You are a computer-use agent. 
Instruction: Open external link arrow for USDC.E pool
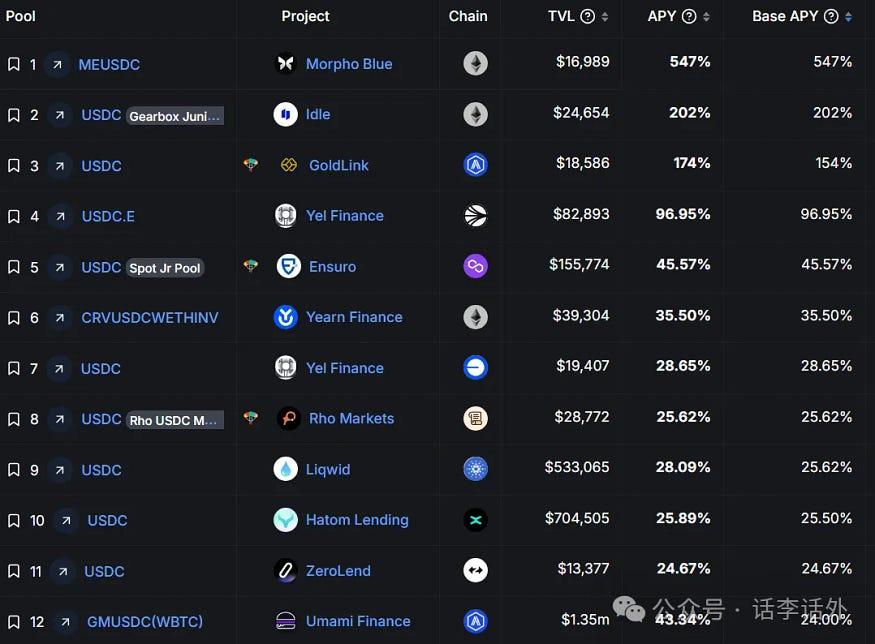click(x=60, y=216)
